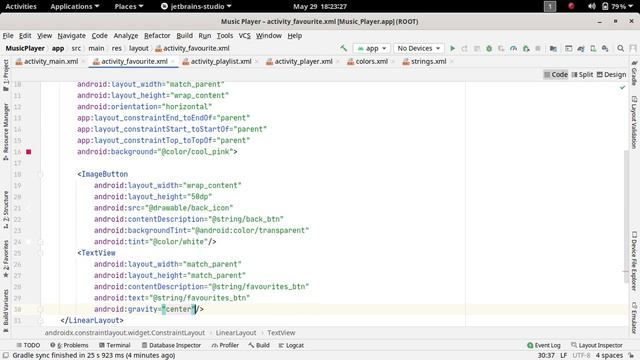
Task: Open the Applications menu in top bar
Action: (x=75, y=6)
